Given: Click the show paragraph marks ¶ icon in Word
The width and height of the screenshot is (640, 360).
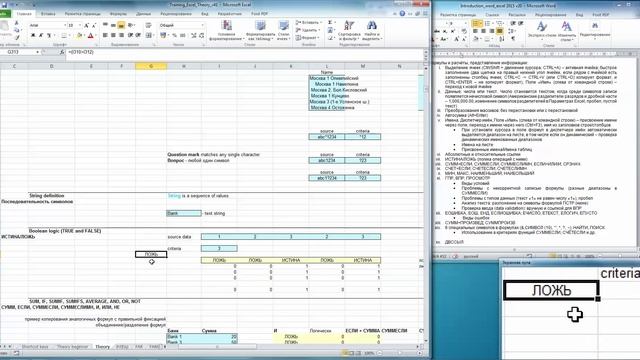Looking at the screenshot, I should point(513,39).
